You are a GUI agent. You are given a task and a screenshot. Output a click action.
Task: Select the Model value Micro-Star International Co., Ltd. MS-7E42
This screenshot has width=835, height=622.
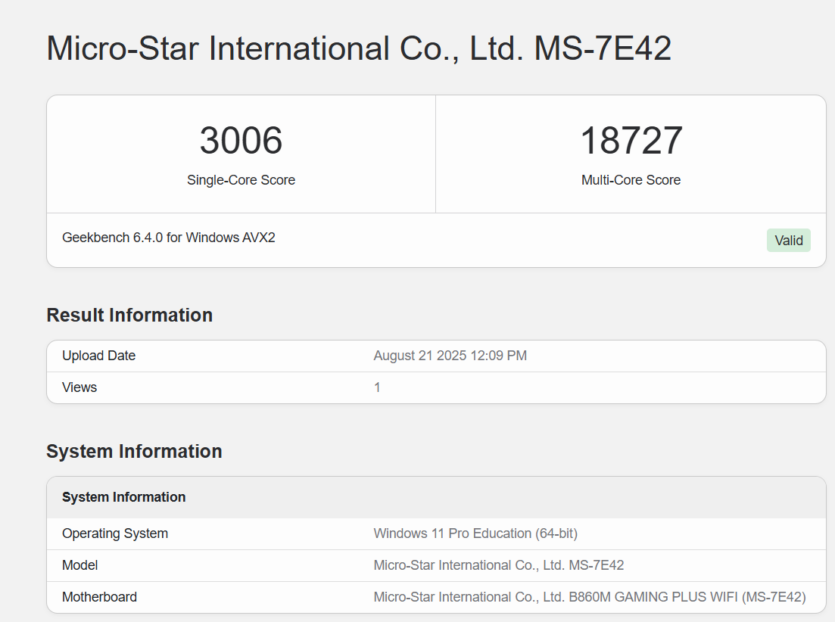pos(498,565)
